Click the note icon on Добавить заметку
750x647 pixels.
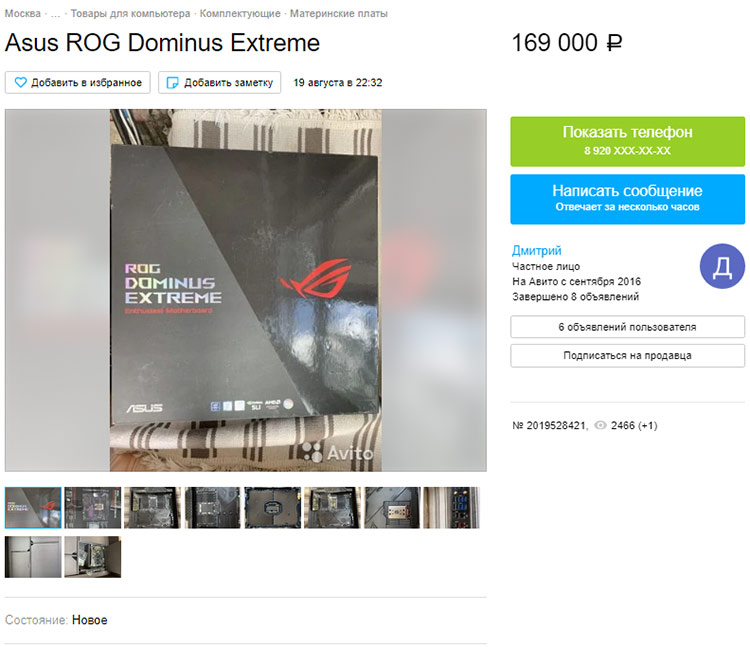pos(172,83)
